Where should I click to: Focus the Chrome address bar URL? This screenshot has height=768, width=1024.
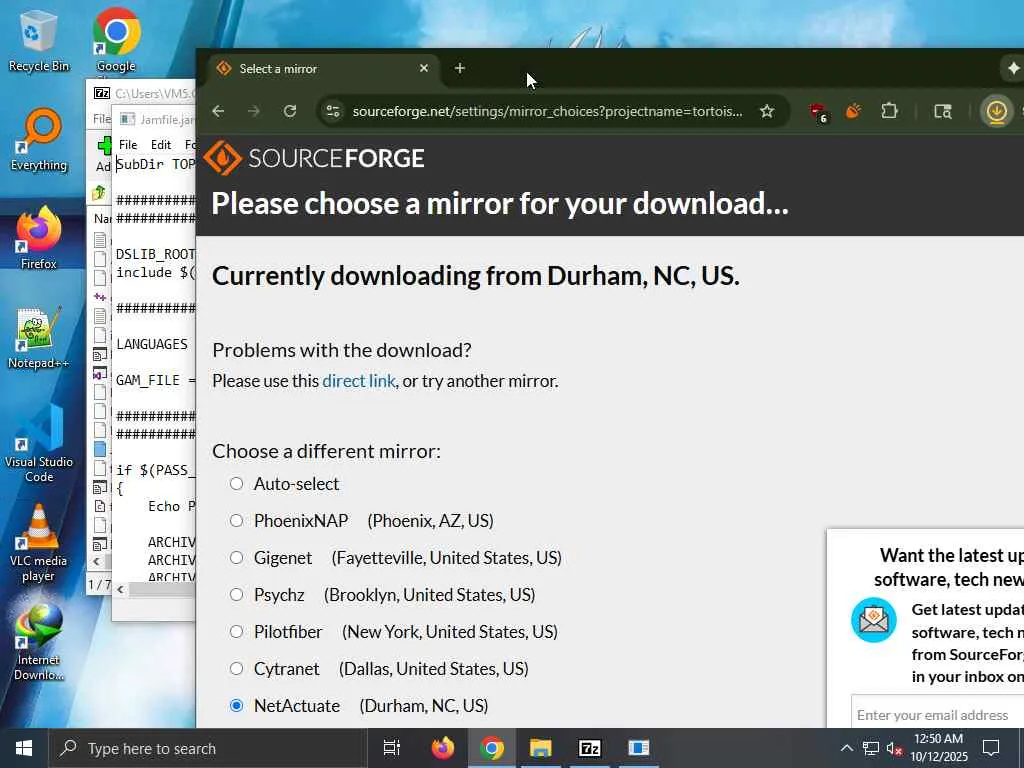tap(547, 111)
